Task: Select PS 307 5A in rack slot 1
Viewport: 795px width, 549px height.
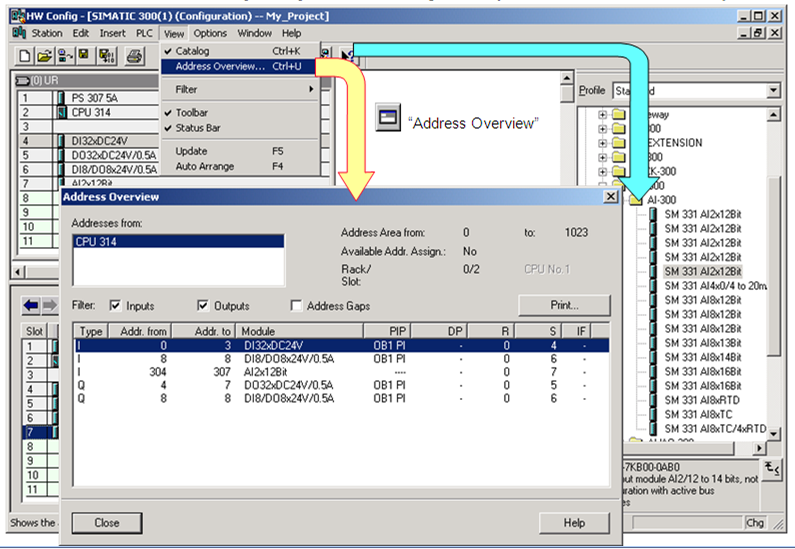Action: 95,98
